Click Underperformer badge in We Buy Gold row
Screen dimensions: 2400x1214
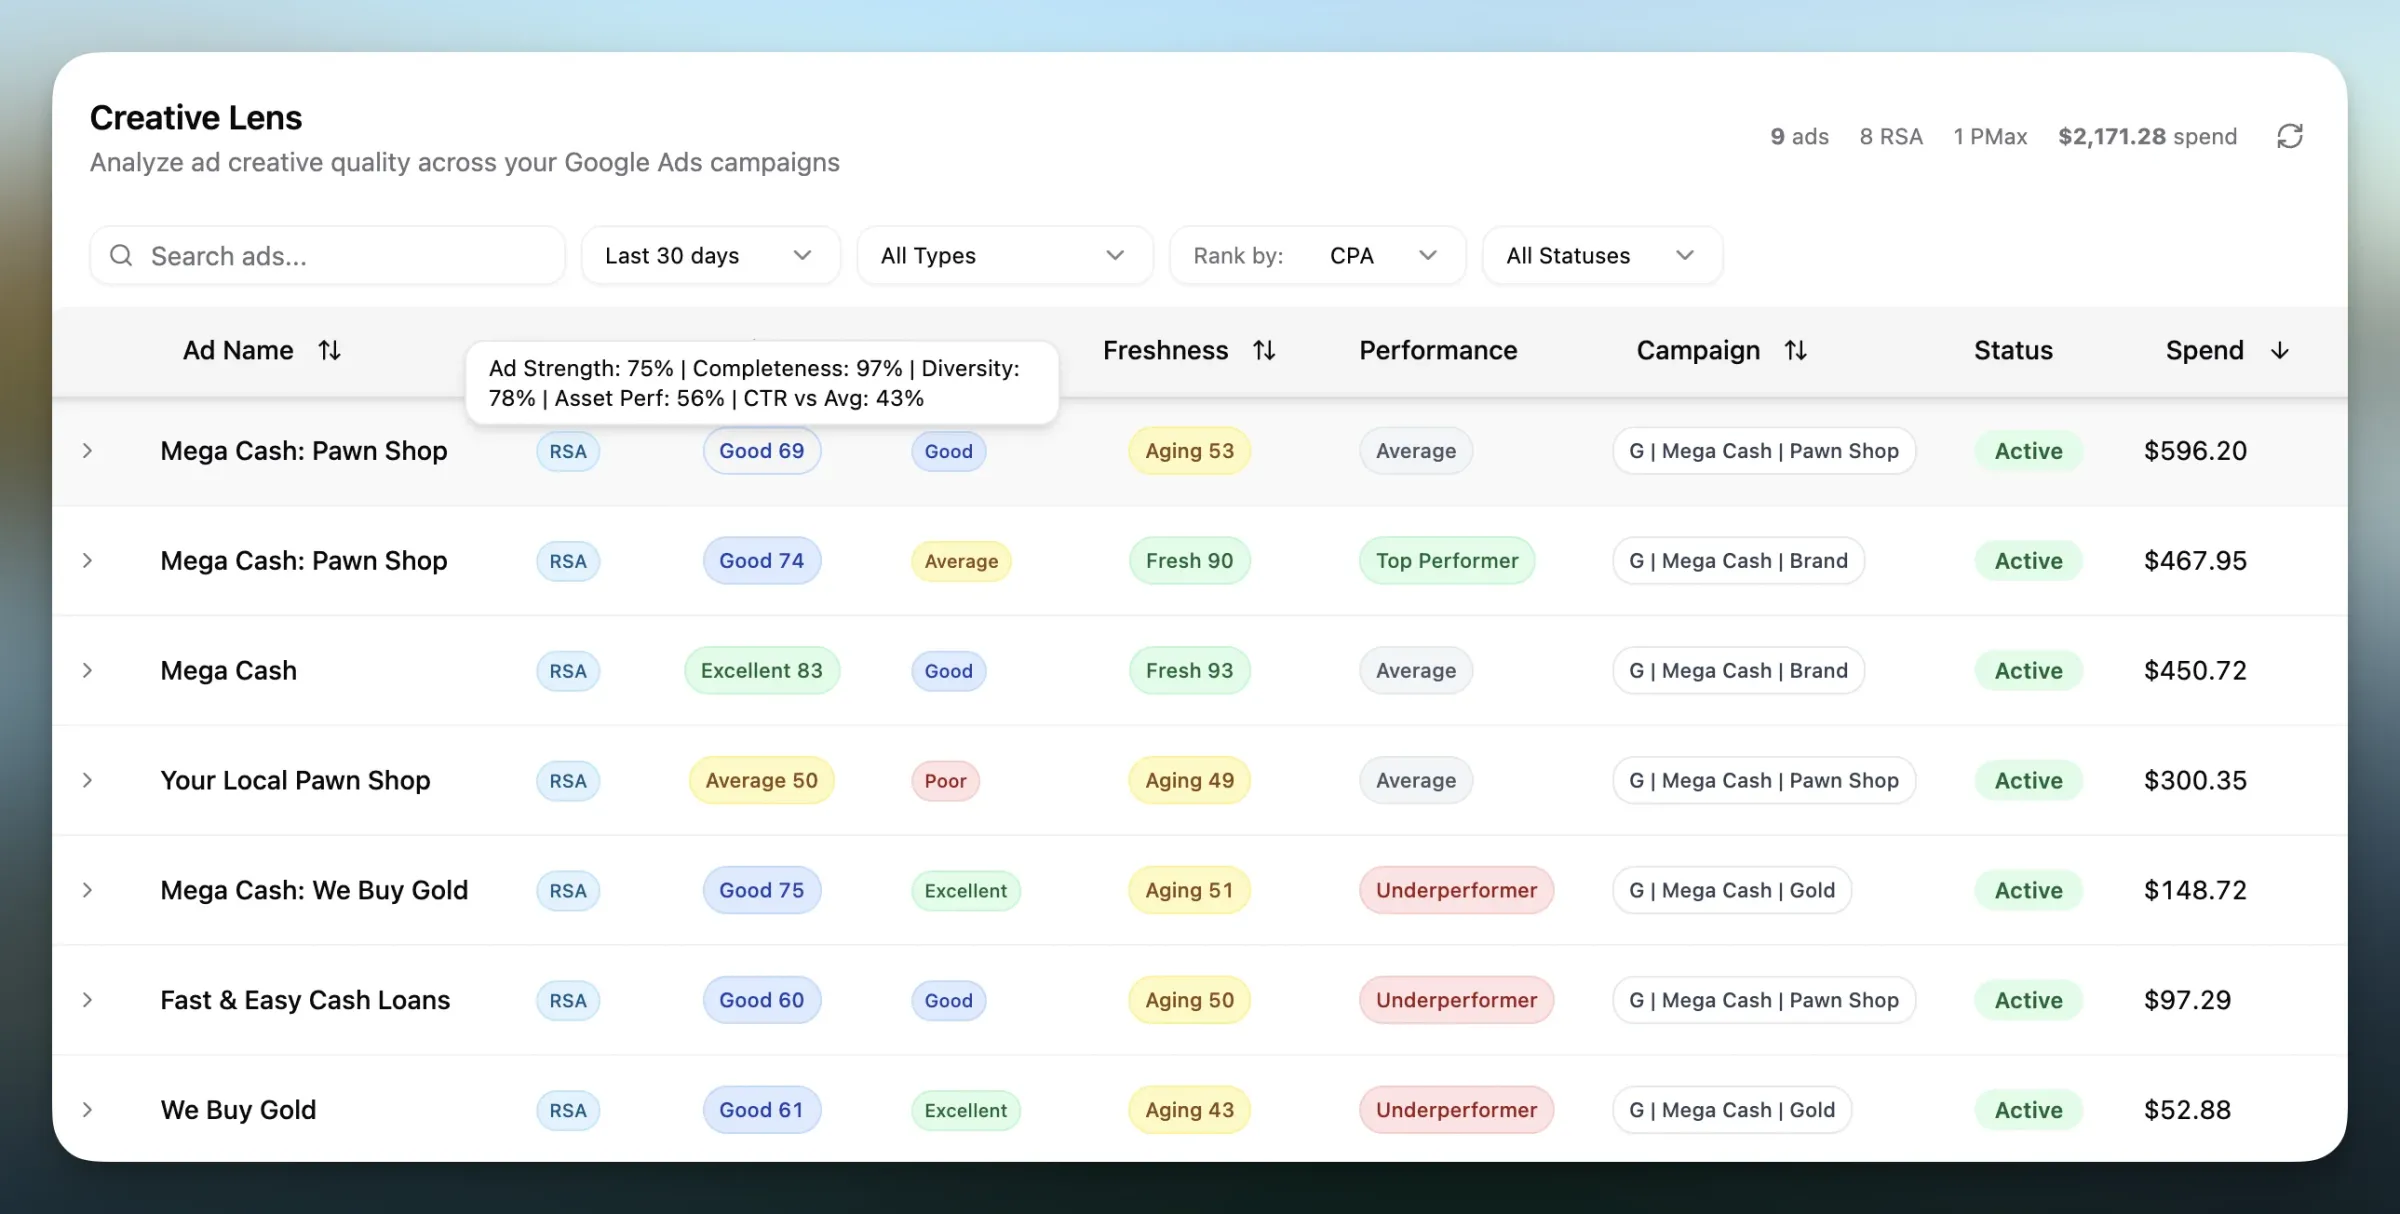point(1456,1110)
